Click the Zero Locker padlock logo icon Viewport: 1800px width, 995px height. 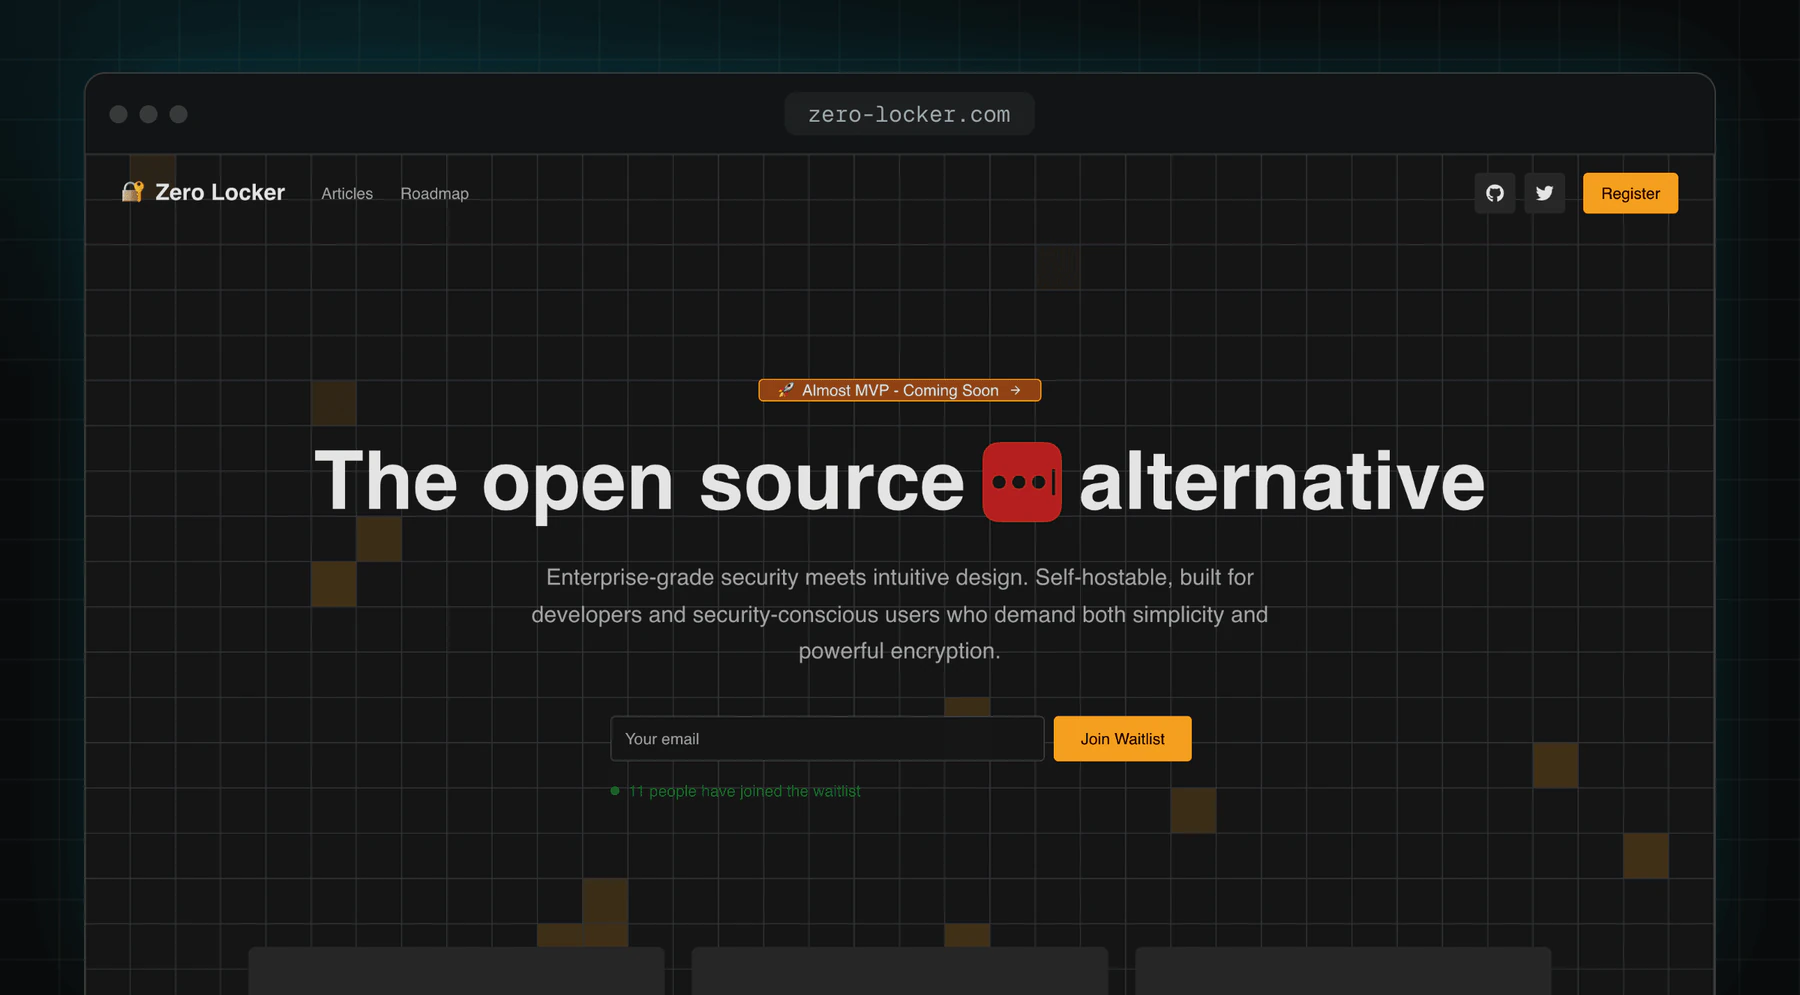132,192
